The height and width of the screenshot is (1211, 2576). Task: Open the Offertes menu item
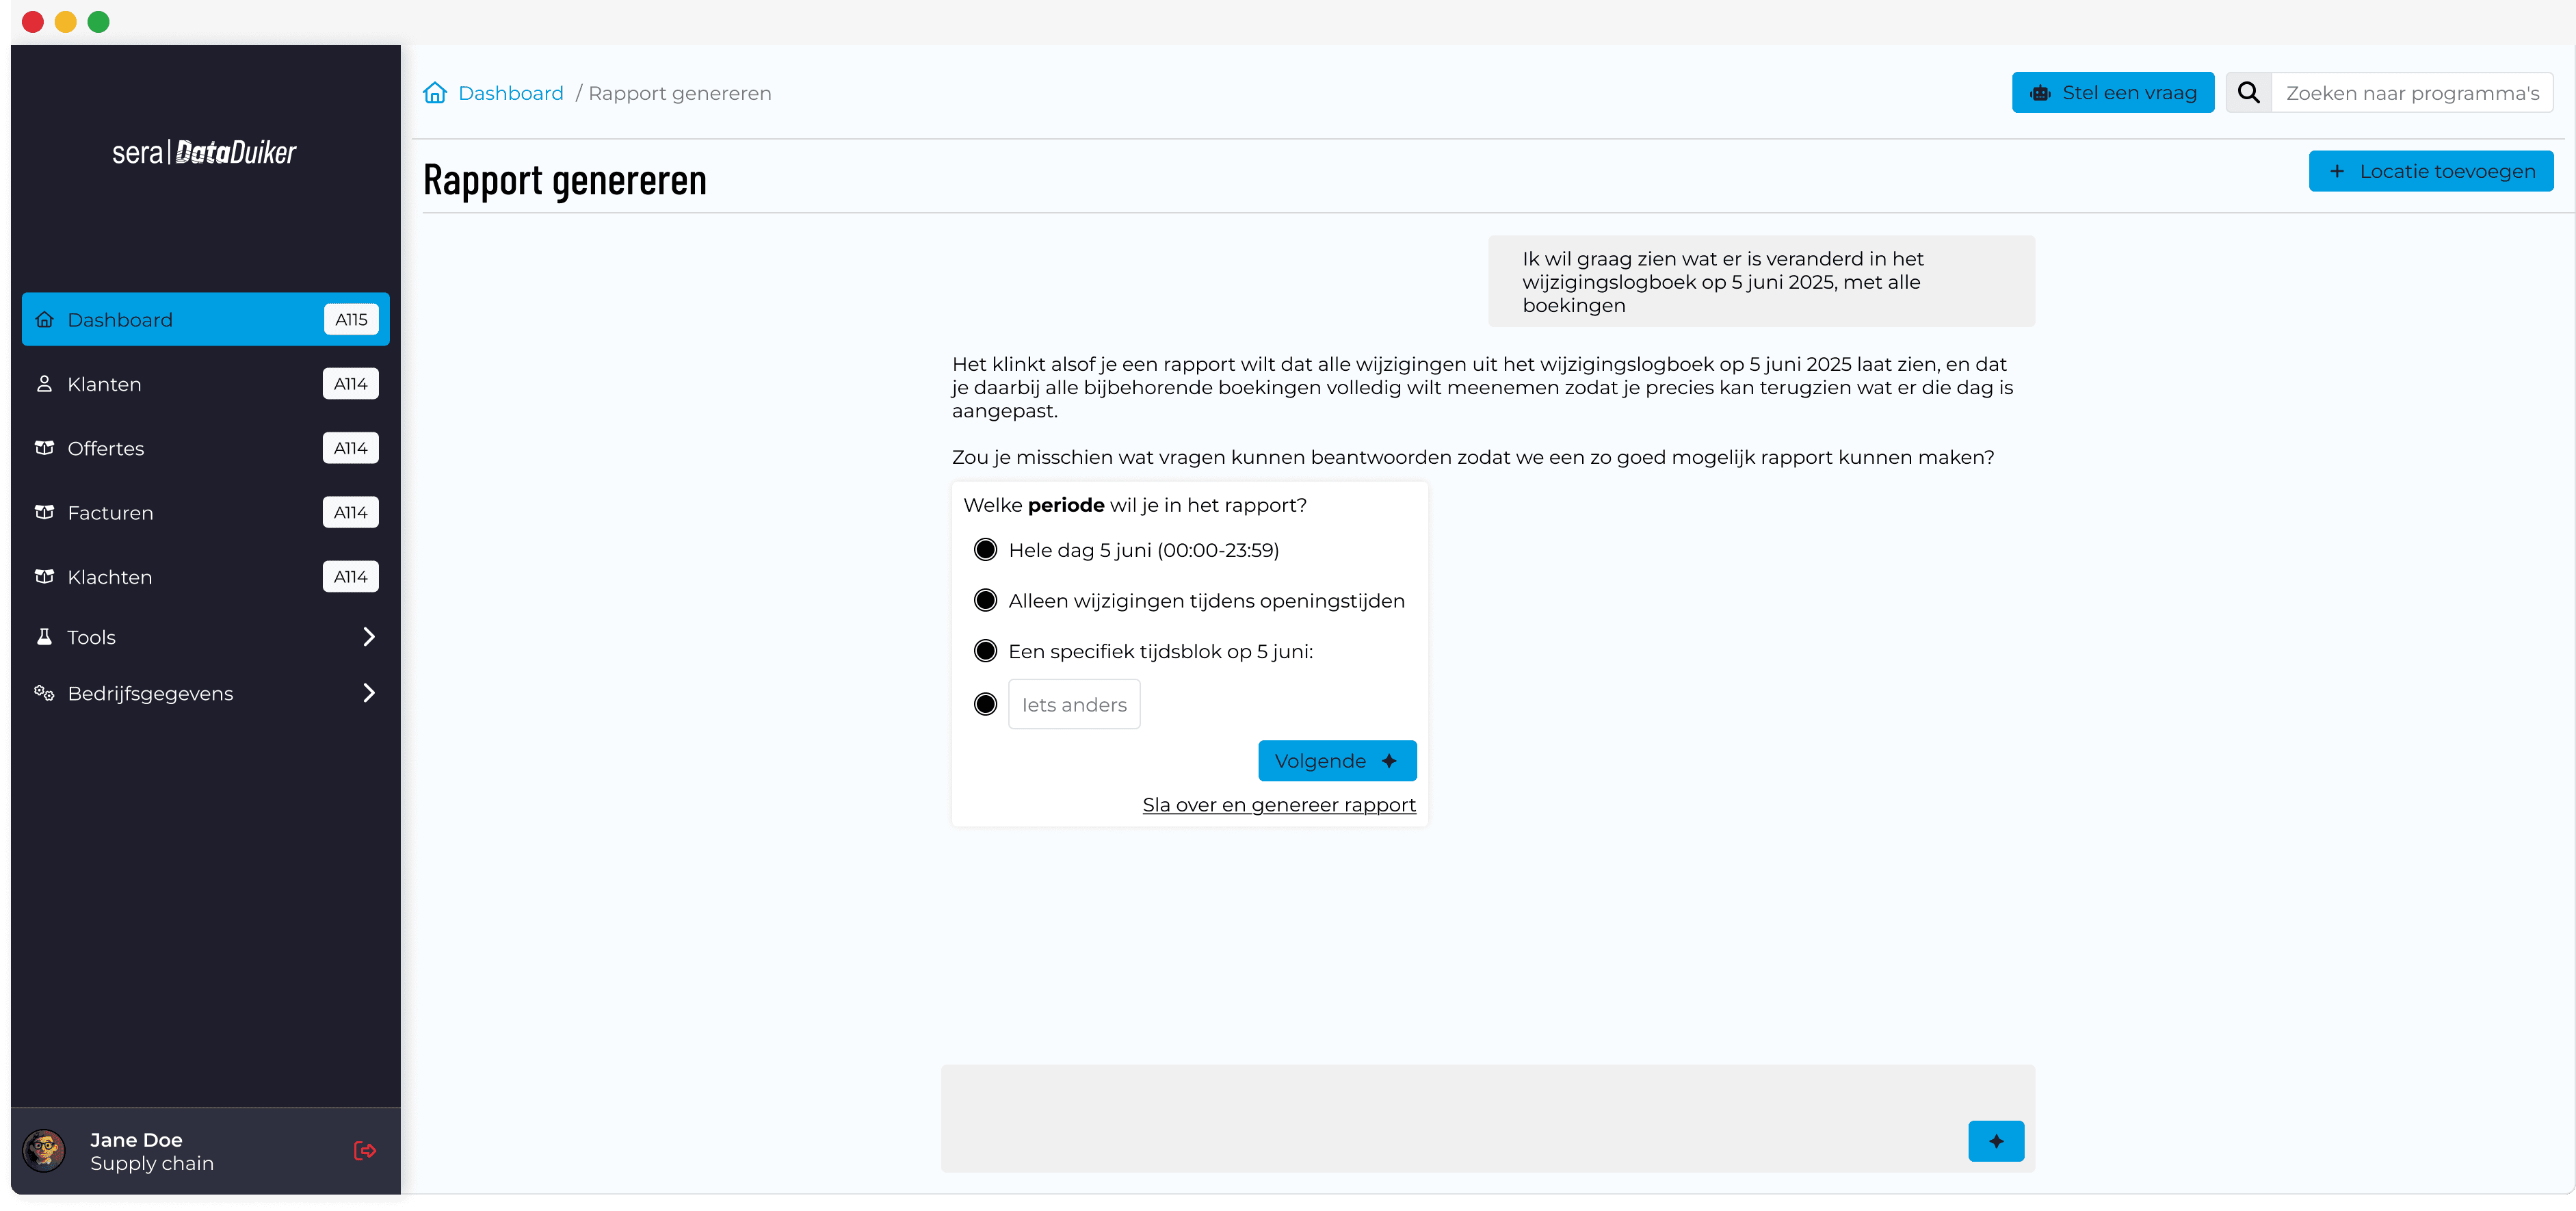(x=106, y=449)
